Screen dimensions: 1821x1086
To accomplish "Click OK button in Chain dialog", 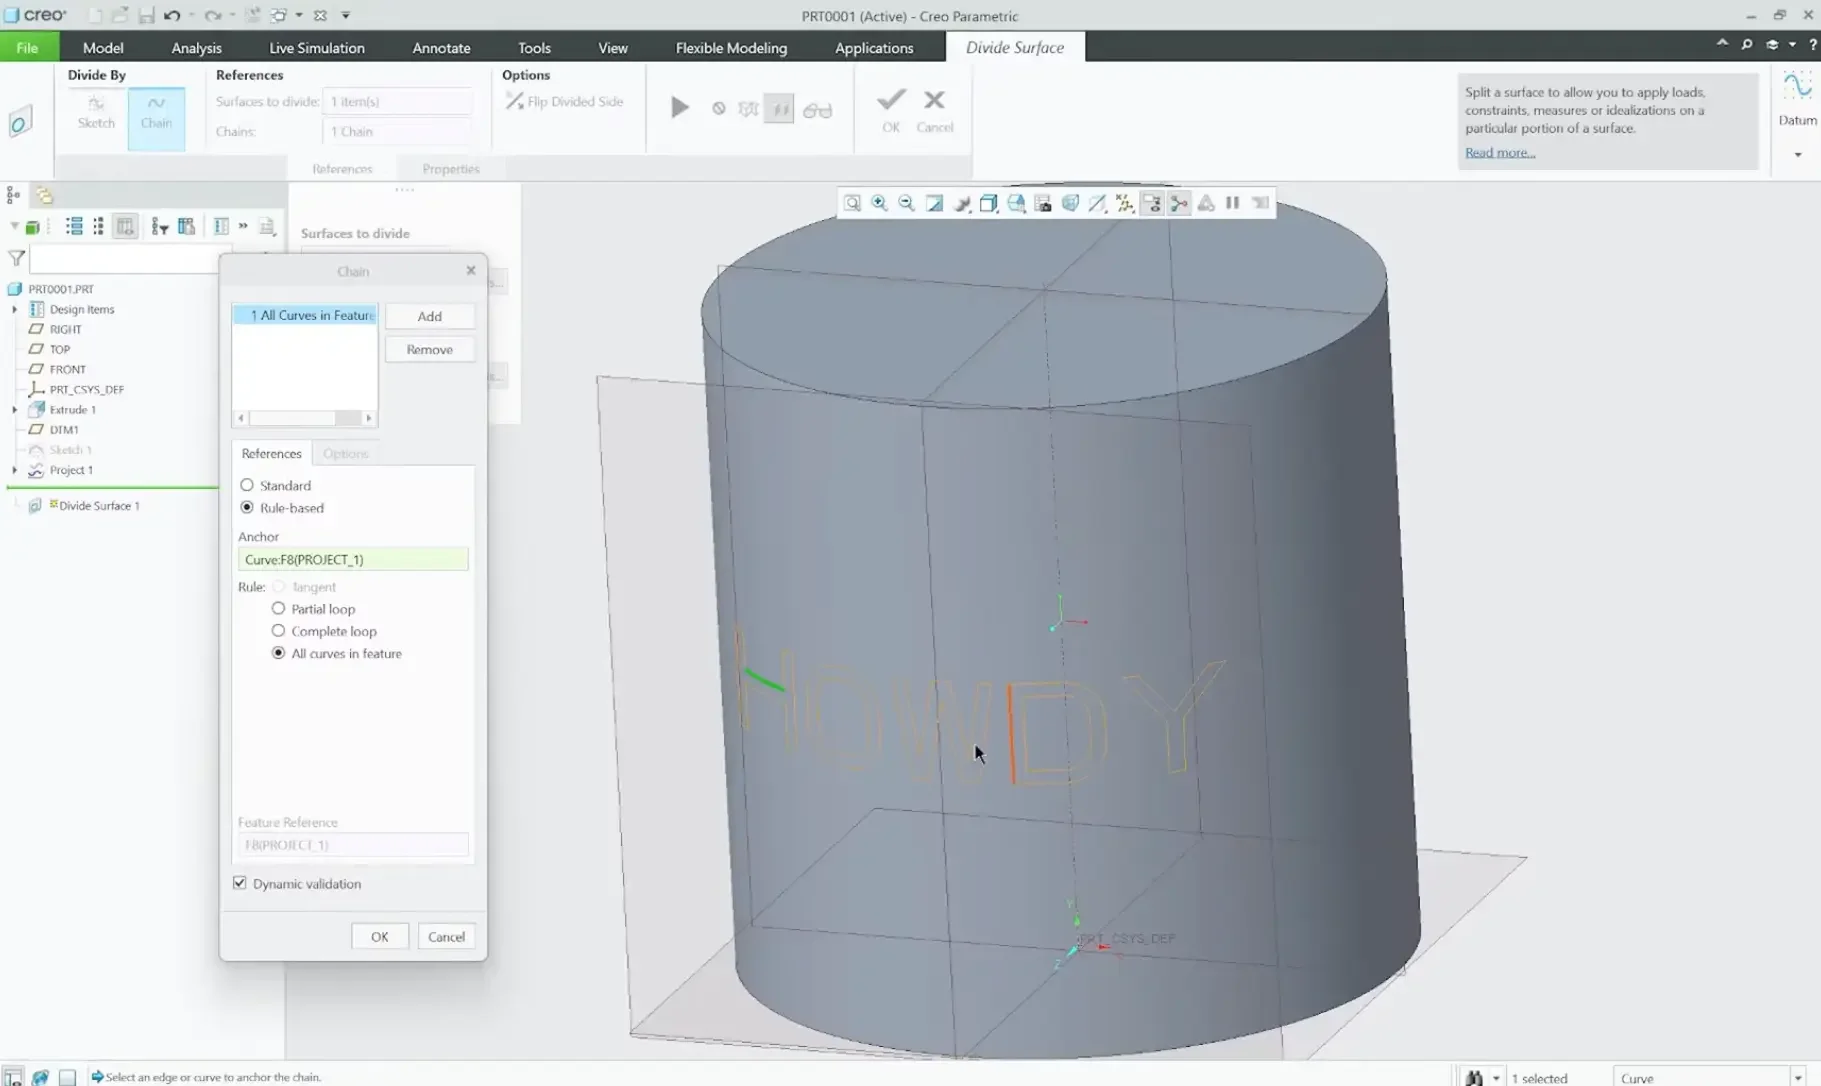I will pos(379,936).
